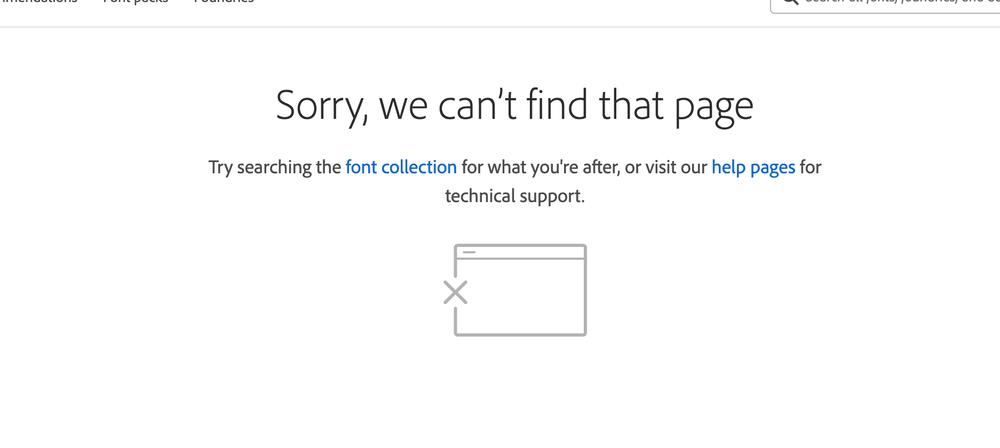Select the Recommendations navigation item
1000x448 pixels.
38,2
